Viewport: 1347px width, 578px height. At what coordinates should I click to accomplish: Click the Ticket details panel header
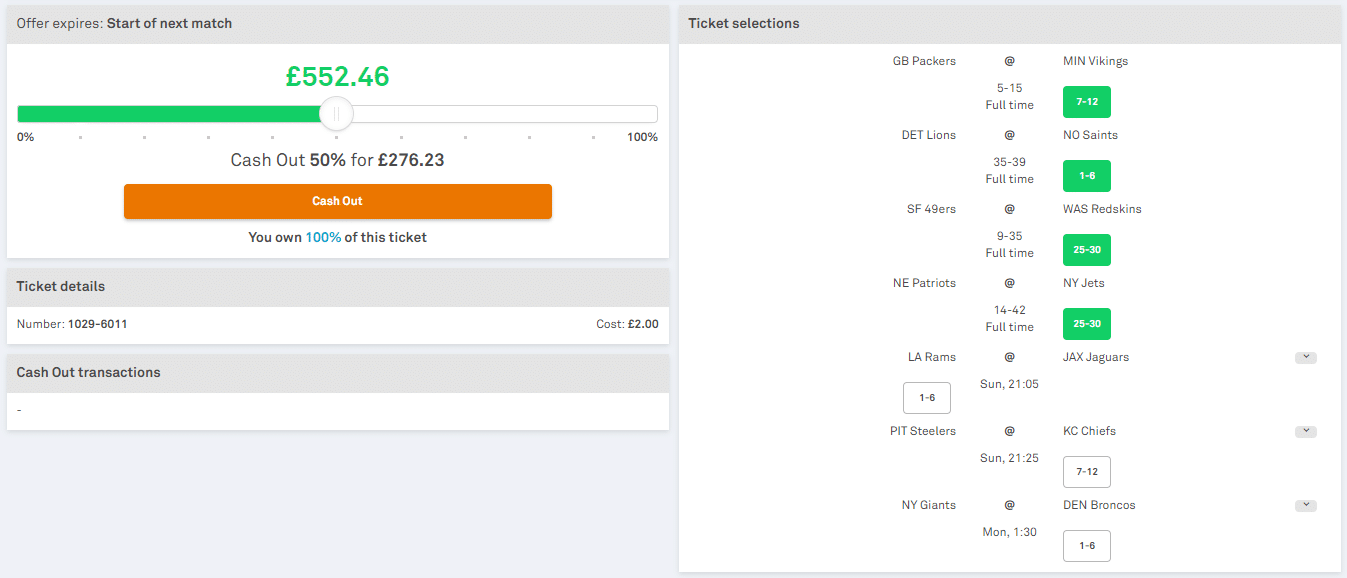(x=338, y=287)
